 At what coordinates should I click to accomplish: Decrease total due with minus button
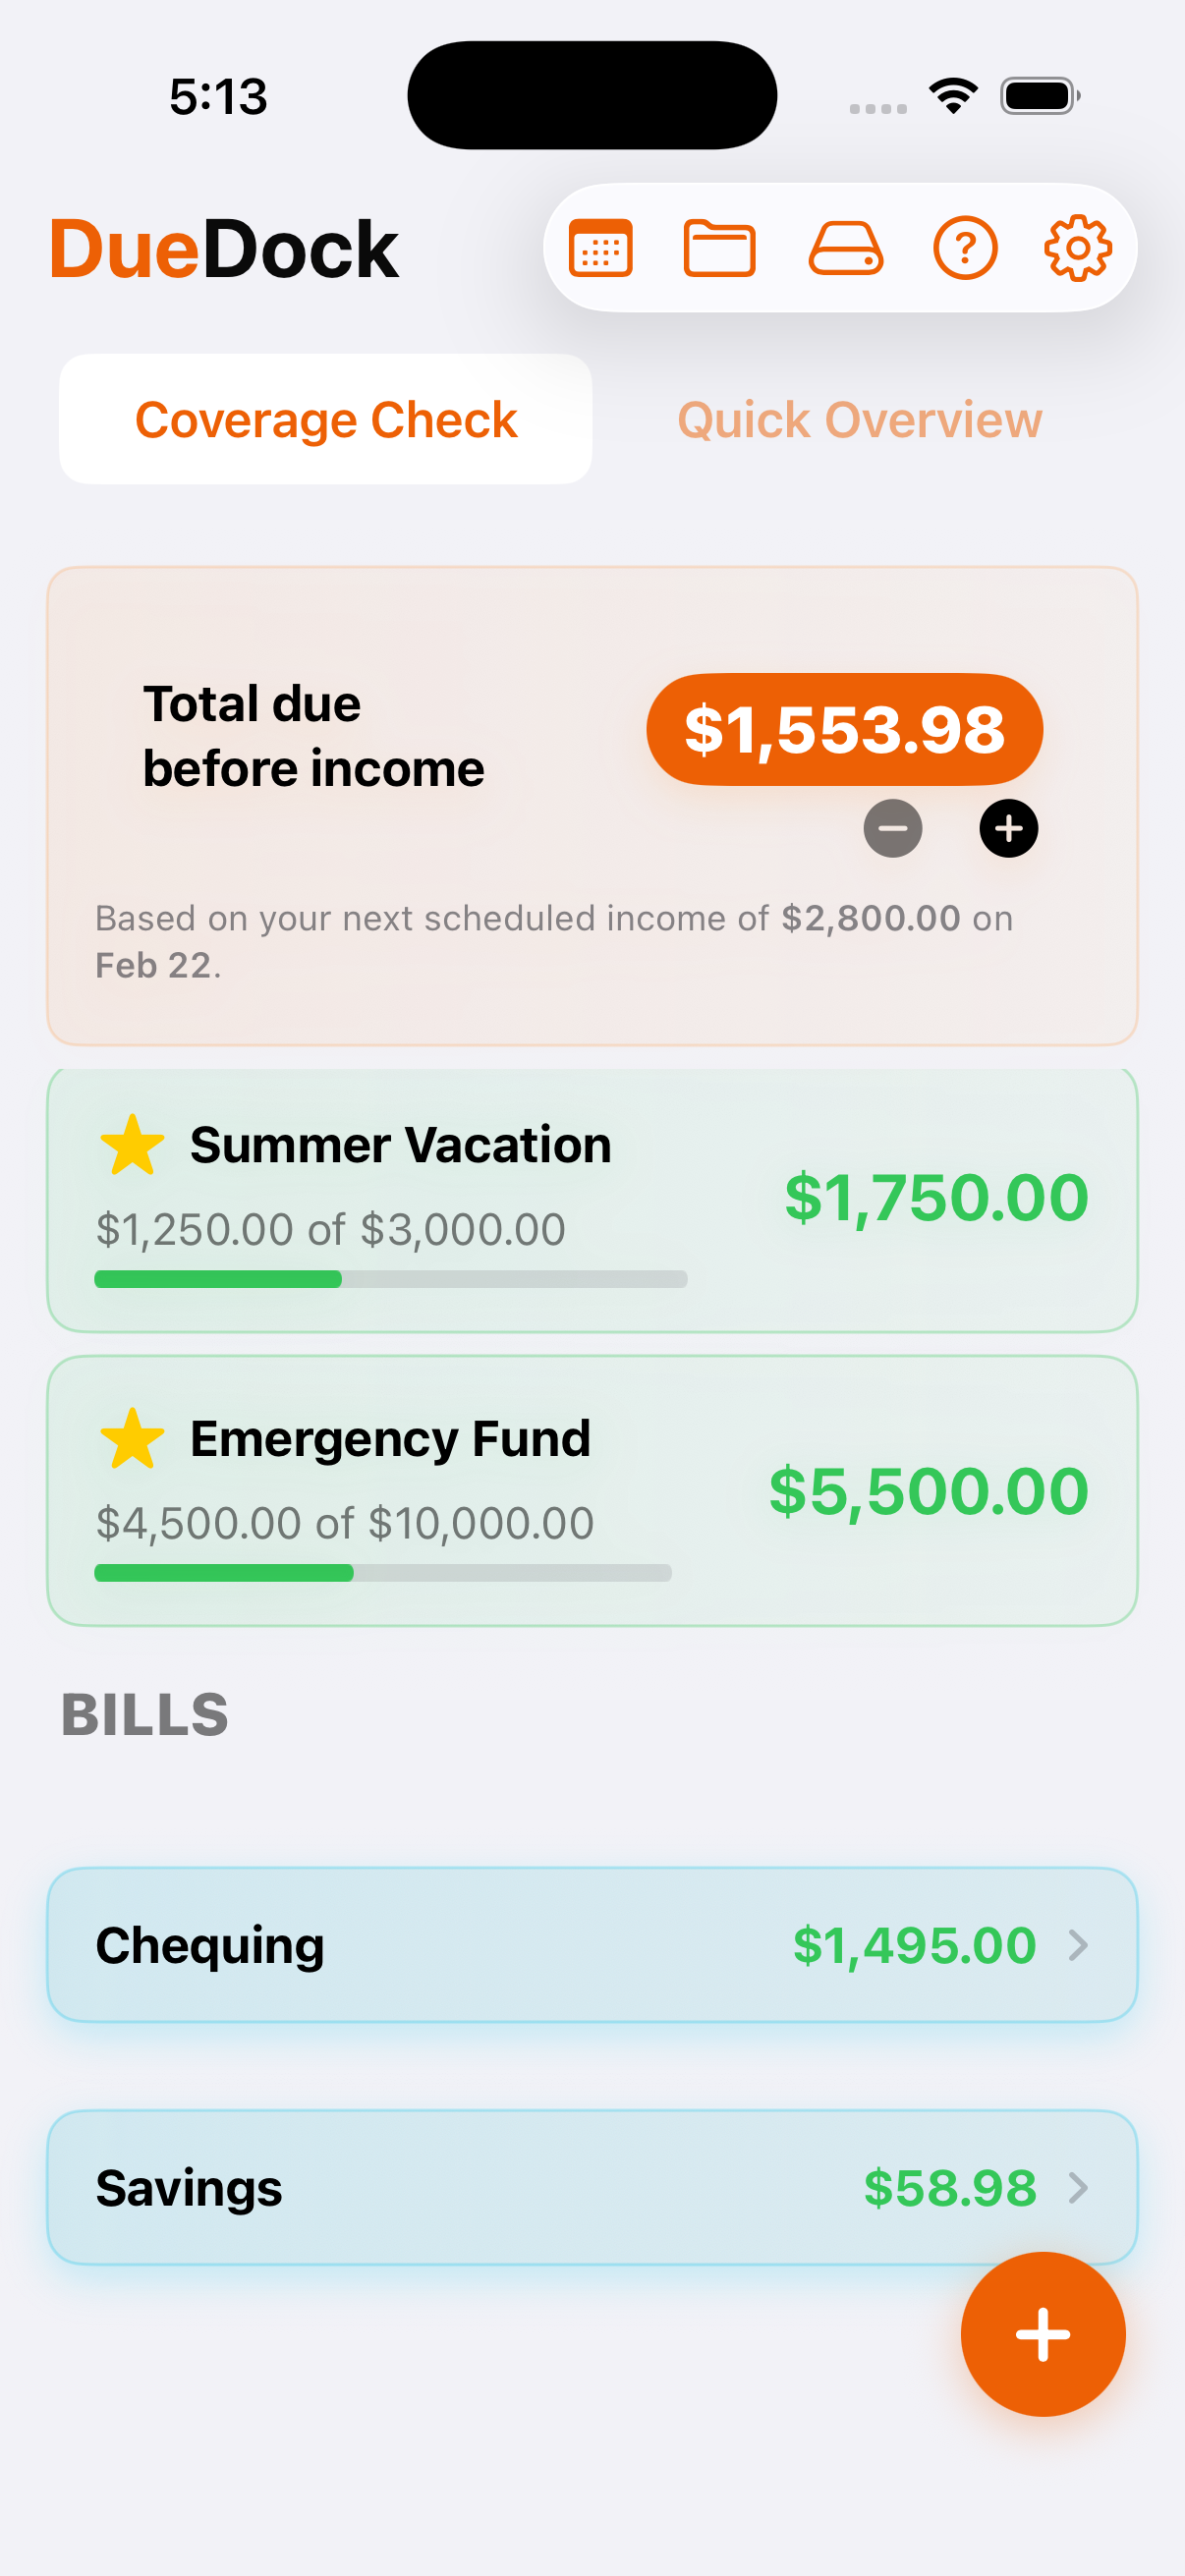(x=892, y=828)
